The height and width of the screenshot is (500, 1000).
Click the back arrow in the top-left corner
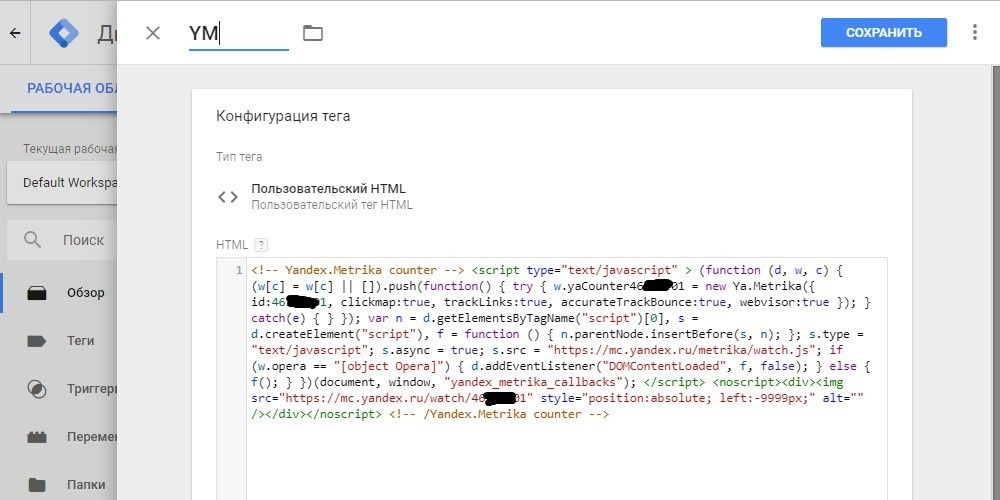click(x=15, y=33)
